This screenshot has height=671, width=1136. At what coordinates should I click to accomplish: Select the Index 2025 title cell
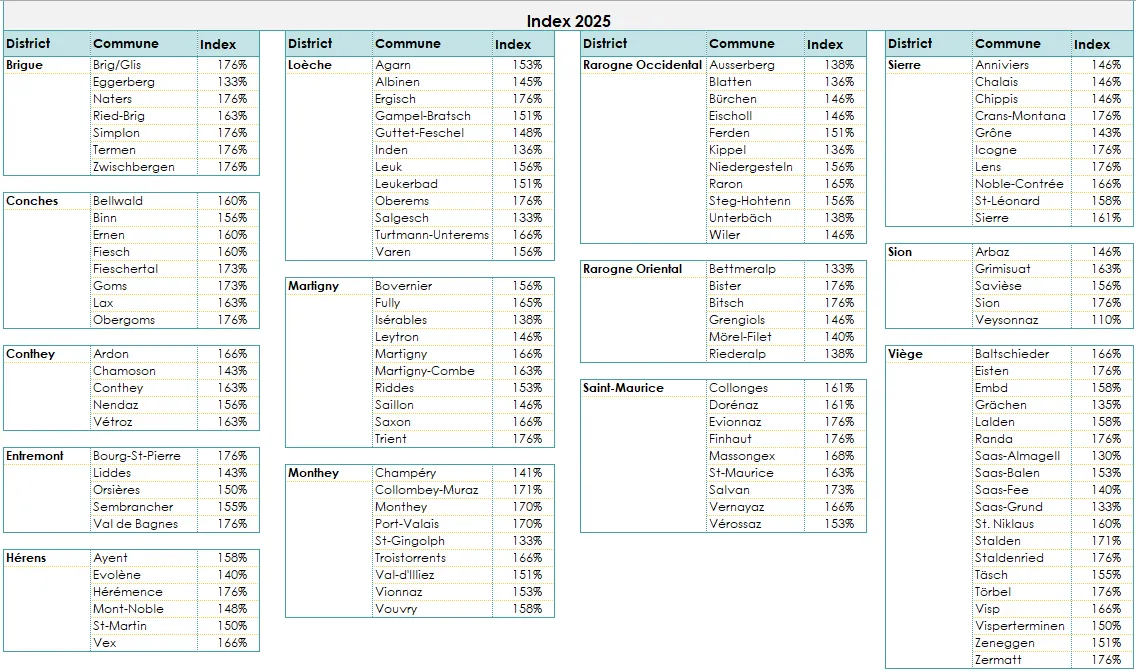click(569, 21)
